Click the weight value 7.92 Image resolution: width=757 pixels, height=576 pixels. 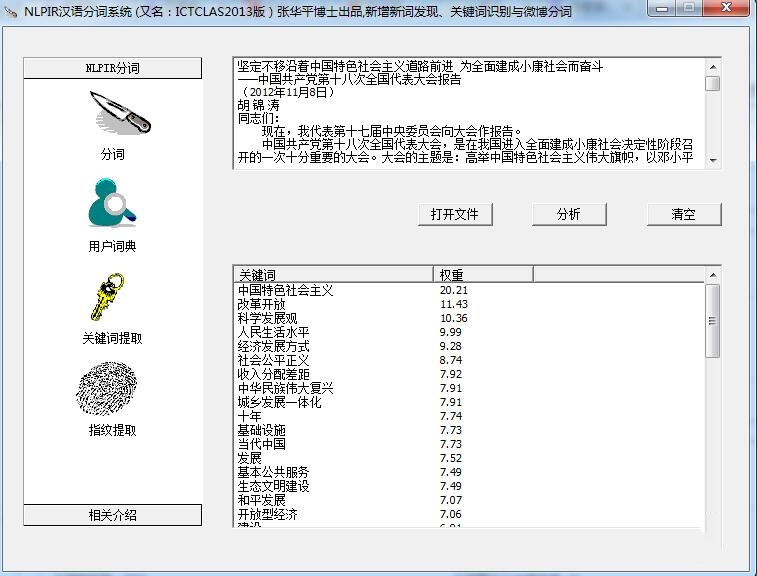tap(451, 374)
